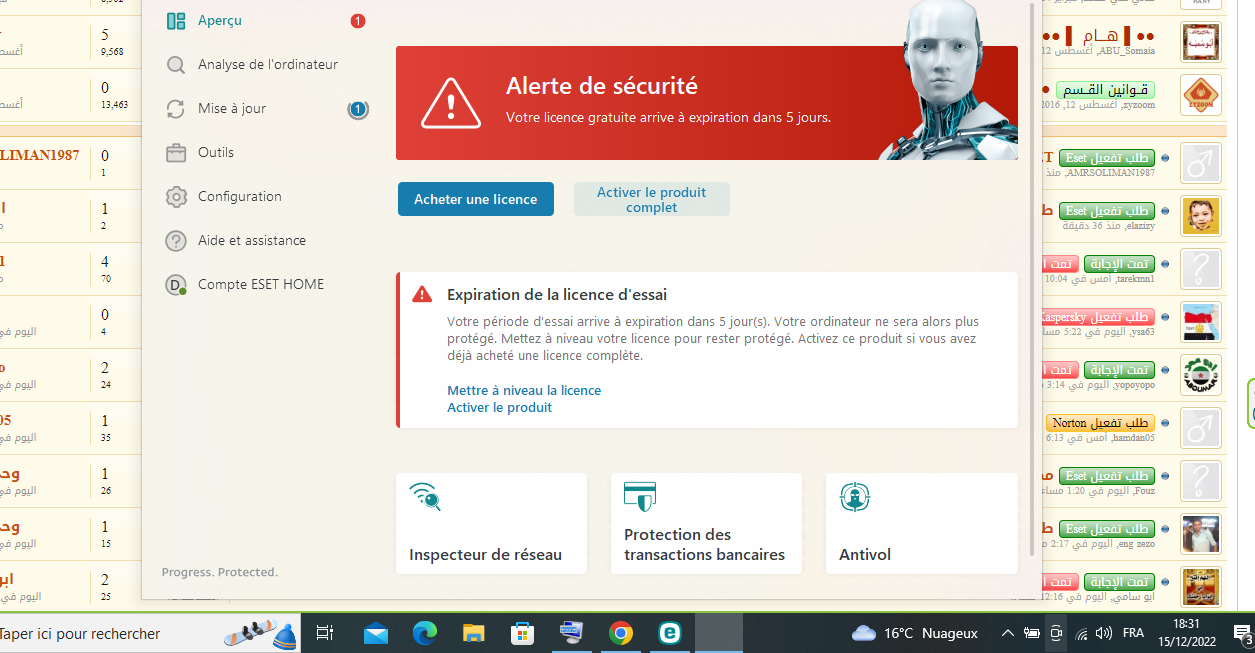
Task: Open Protection des transactions bancaires tile
Action: (x=706, y=523)
